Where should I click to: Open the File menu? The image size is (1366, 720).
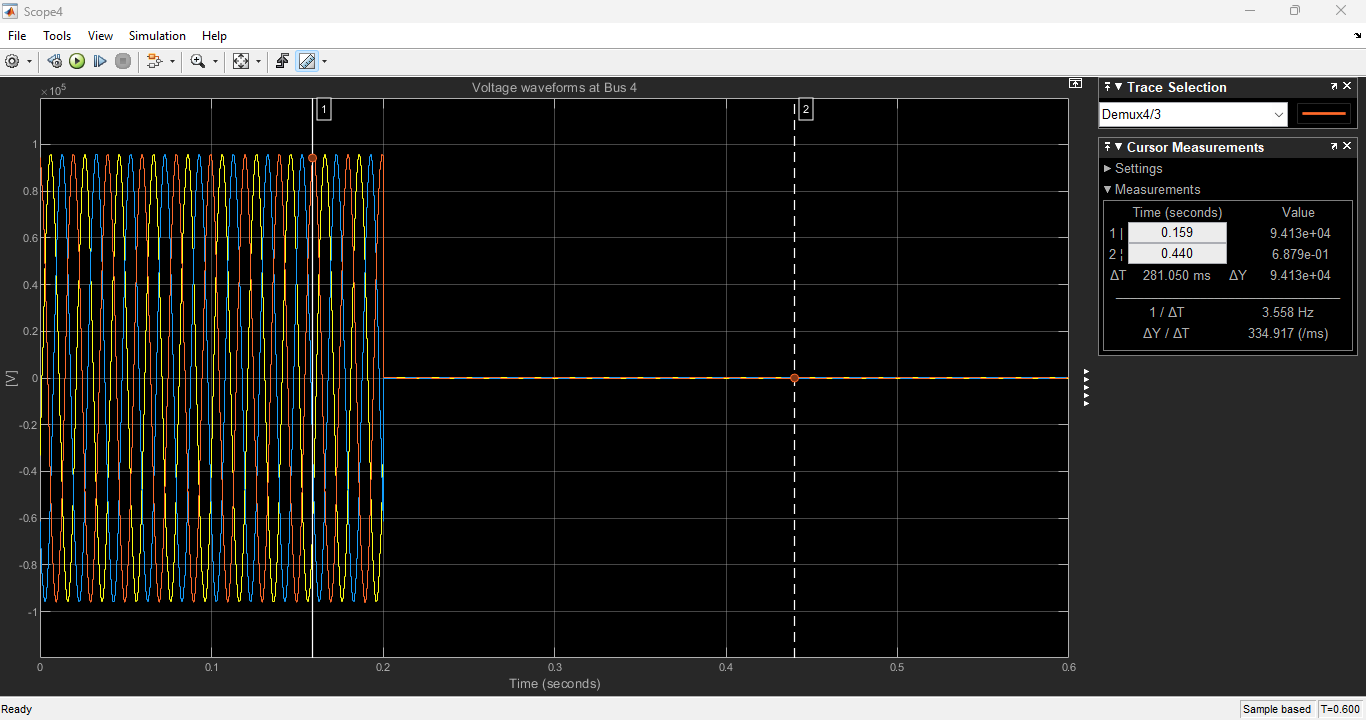pos(17,36)
